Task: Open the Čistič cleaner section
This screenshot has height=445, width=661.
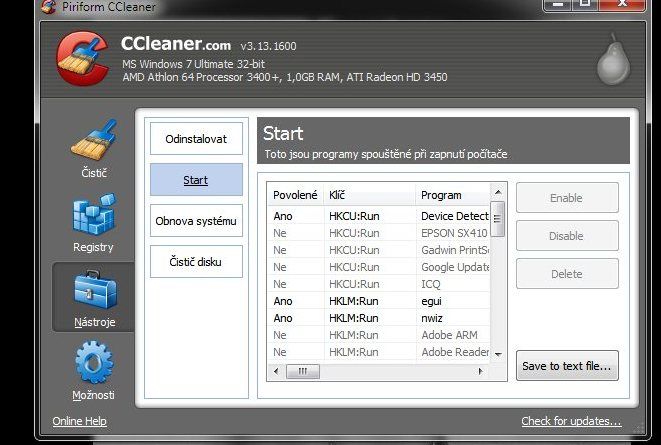Action: tap(94, 149)
